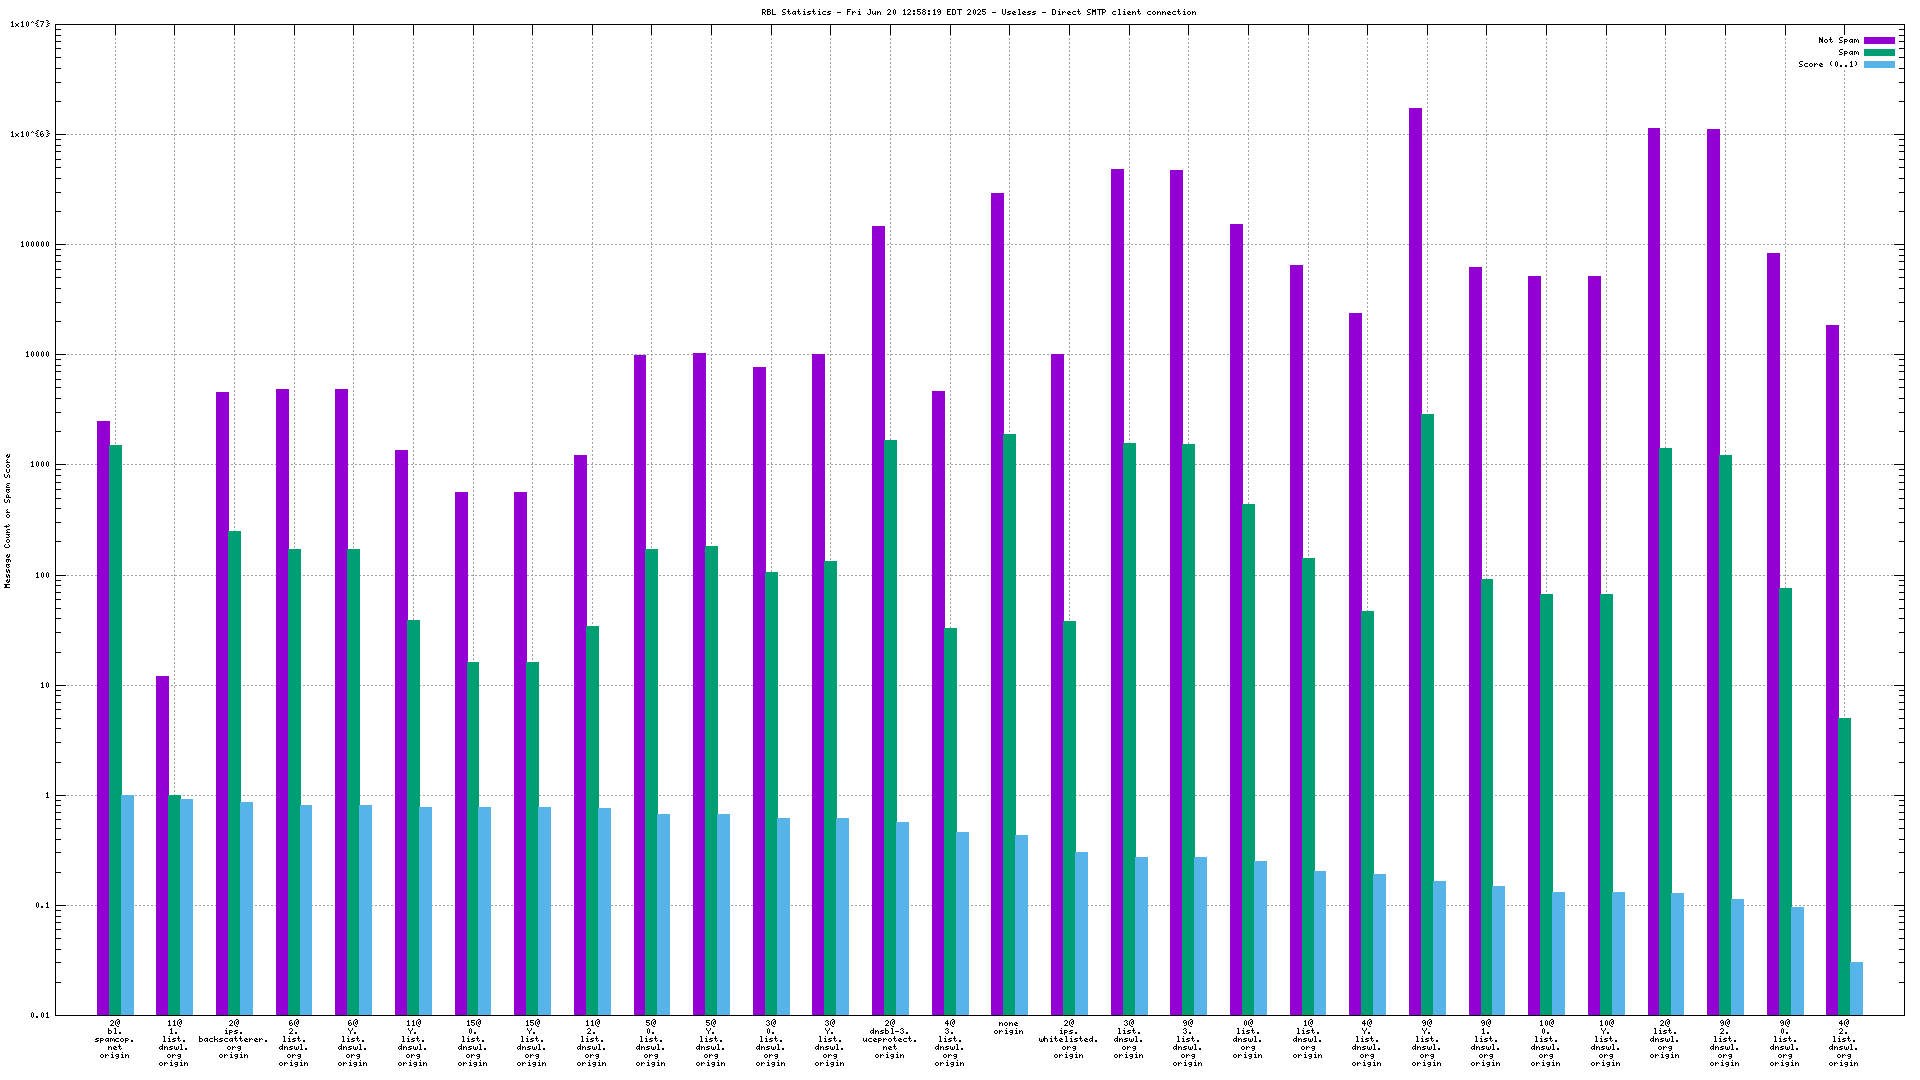Click the 'Message Count or Spam Score' axis title
The image size is (1920, 1080).
coord(8,520)
